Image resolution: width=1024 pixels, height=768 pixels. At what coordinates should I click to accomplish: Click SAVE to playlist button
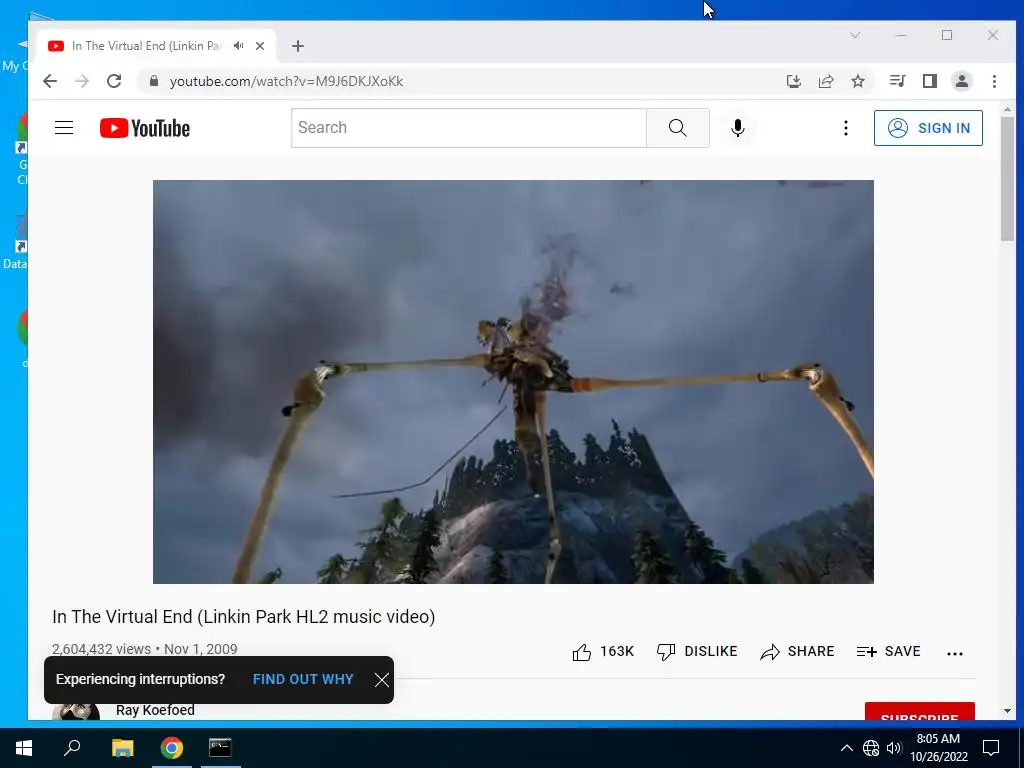click(888, 652)
